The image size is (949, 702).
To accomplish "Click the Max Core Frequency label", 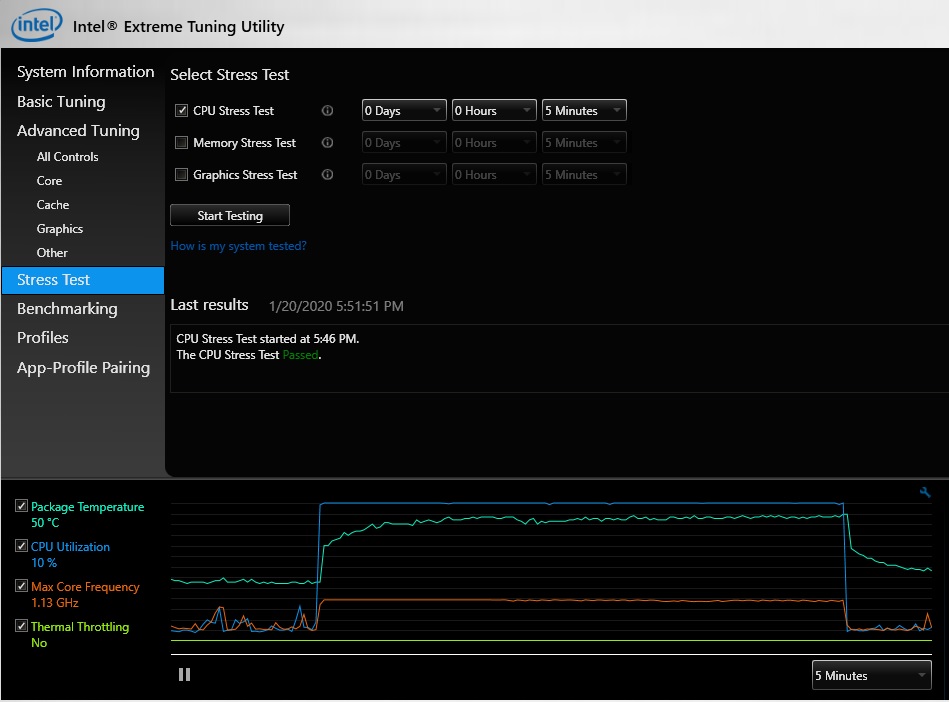I will pos(85,587).
